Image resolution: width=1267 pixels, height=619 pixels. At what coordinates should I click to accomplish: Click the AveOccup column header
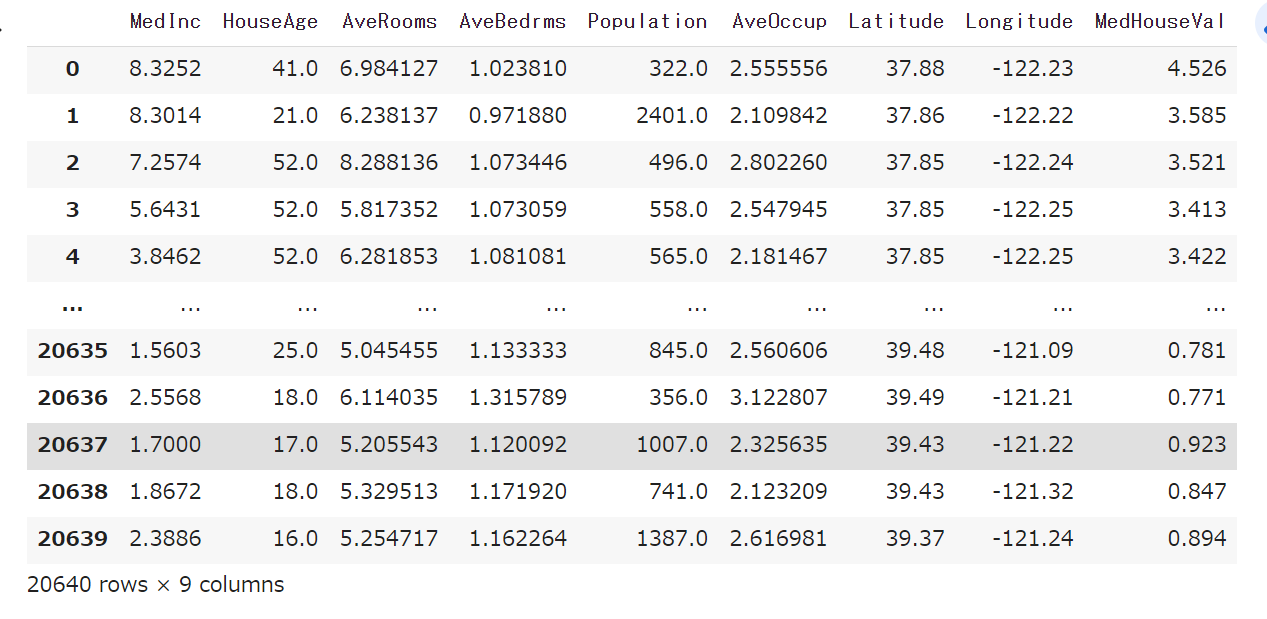[x=780, y=21]
